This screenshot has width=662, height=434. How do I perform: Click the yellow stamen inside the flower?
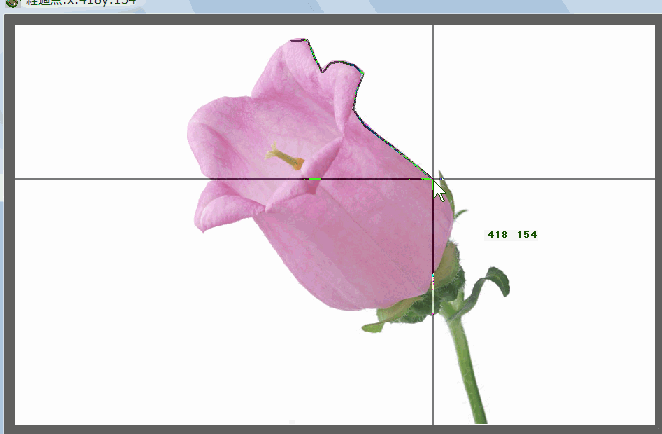(x=286, y=157)
